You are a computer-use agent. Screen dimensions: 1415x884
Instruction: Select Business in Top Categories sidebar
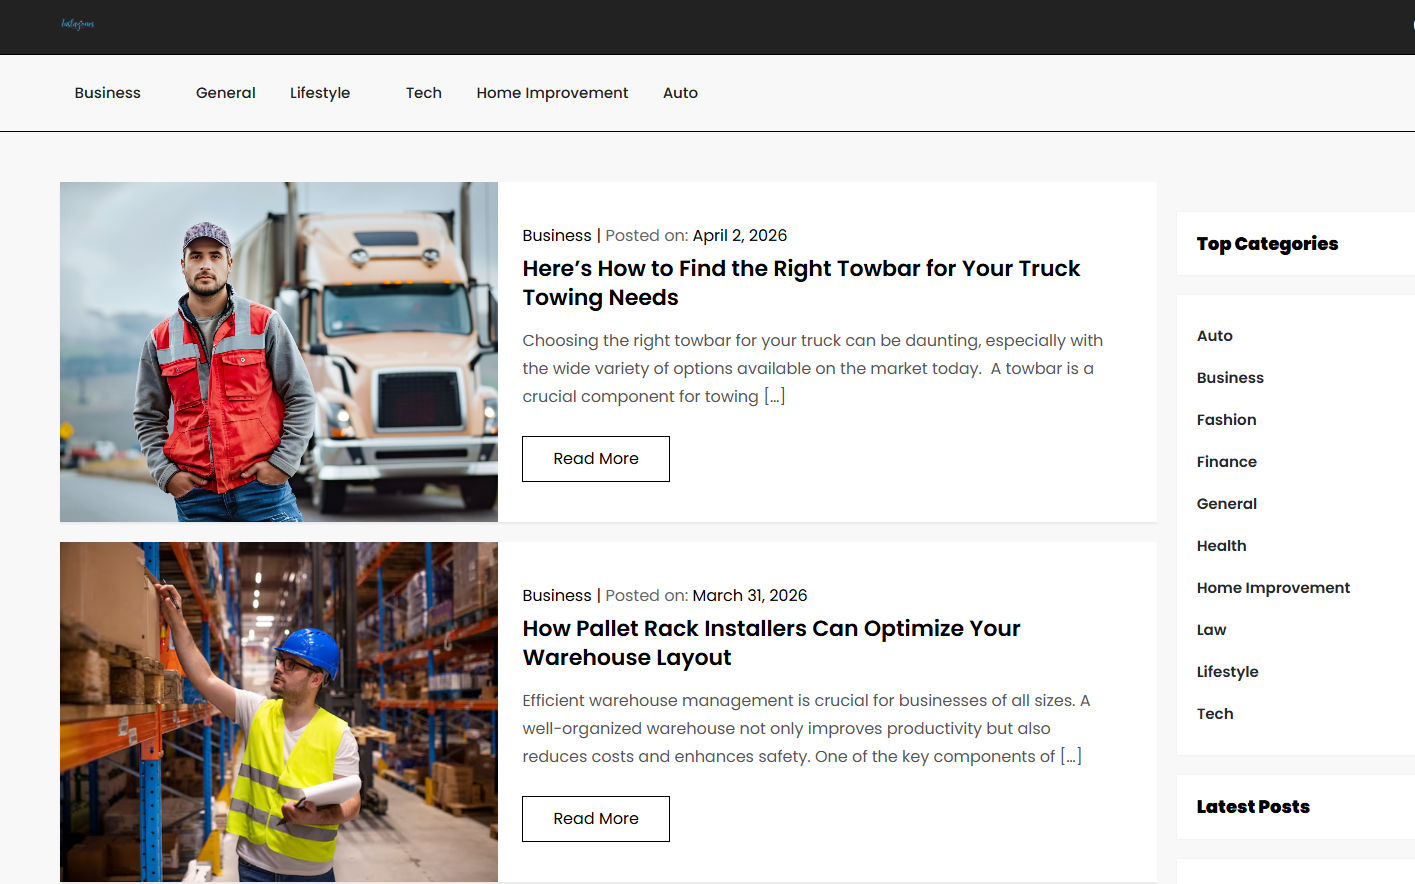[1230, 378]
